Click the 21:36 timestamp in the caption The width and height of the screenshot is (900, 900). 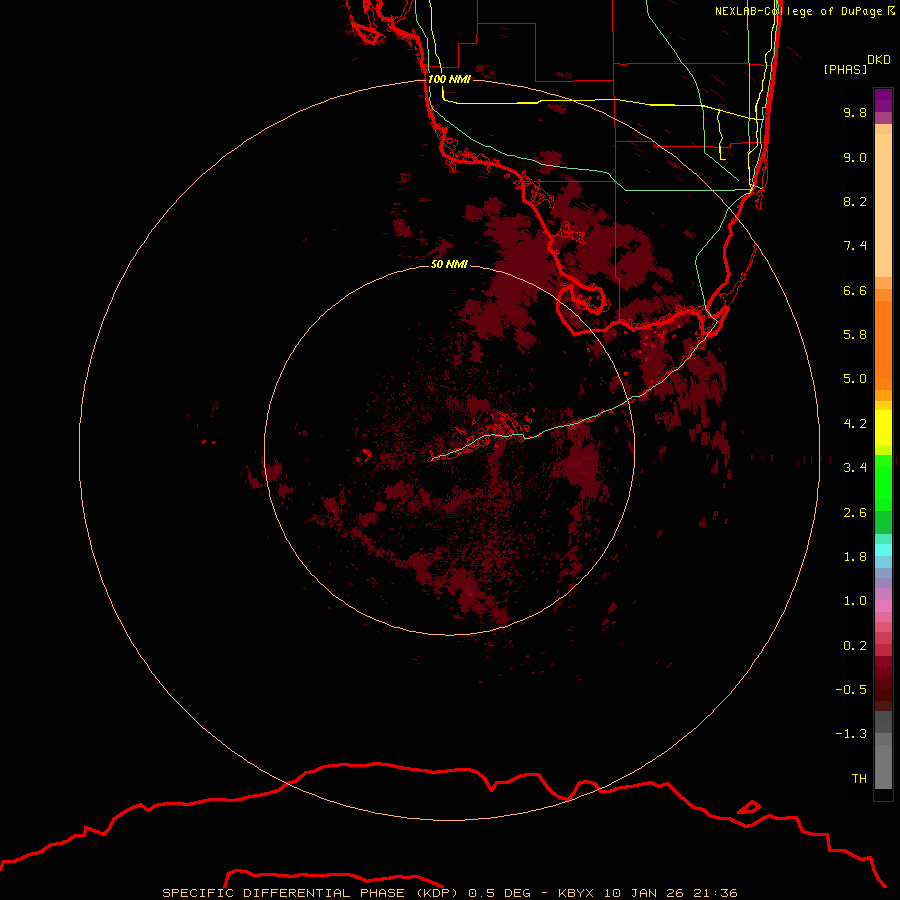715,893
